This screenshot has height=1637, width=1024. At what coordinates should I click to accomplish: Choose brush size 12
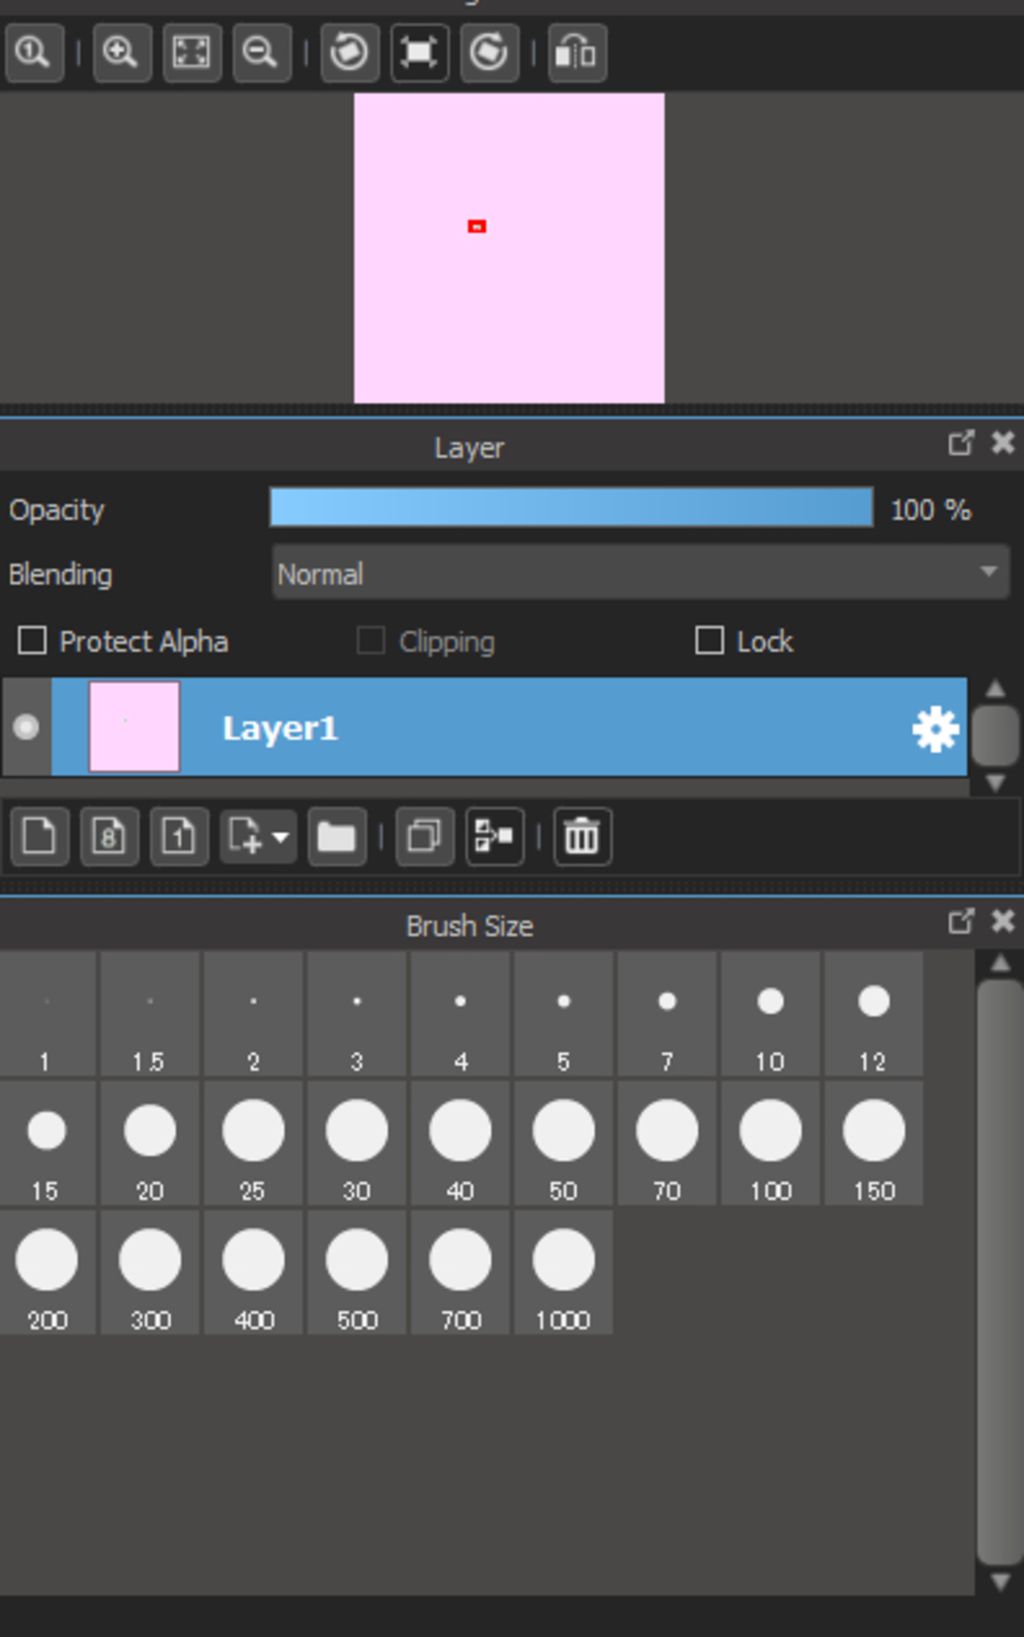coord(874,1014)
